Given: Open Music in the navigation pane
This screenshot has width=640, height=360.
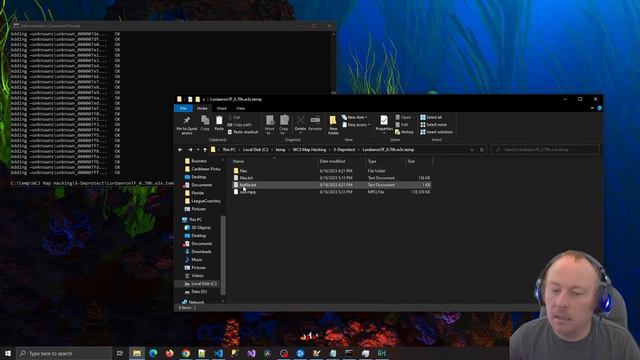Looking at the screenshot, I should coord(193,260).
